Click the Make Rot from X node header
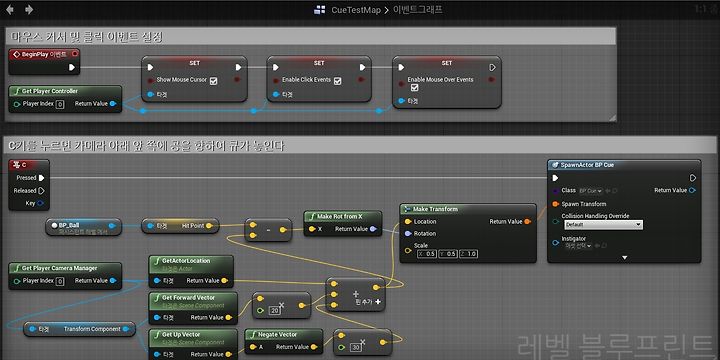The height and width of the screenshot is (360, 720). coord(343,216)
